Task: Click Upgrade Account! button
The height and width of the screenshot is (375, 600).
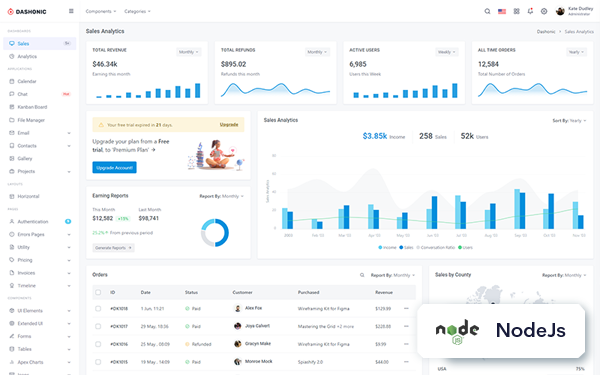Action: coord(114,167)
